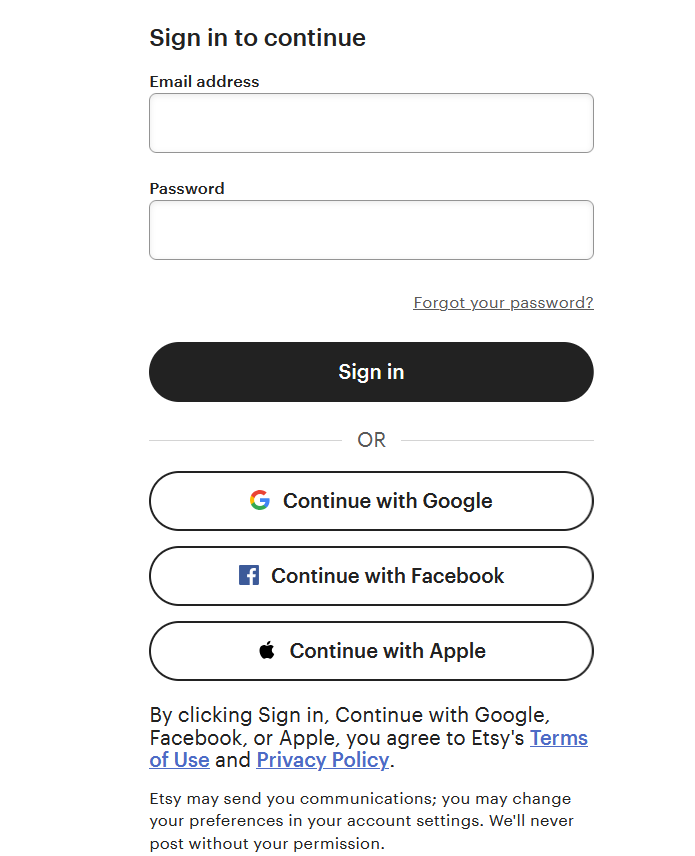Open the Privacy Policy link
The height and width of the screenshot is (856, 695).
tap(322, 760)
